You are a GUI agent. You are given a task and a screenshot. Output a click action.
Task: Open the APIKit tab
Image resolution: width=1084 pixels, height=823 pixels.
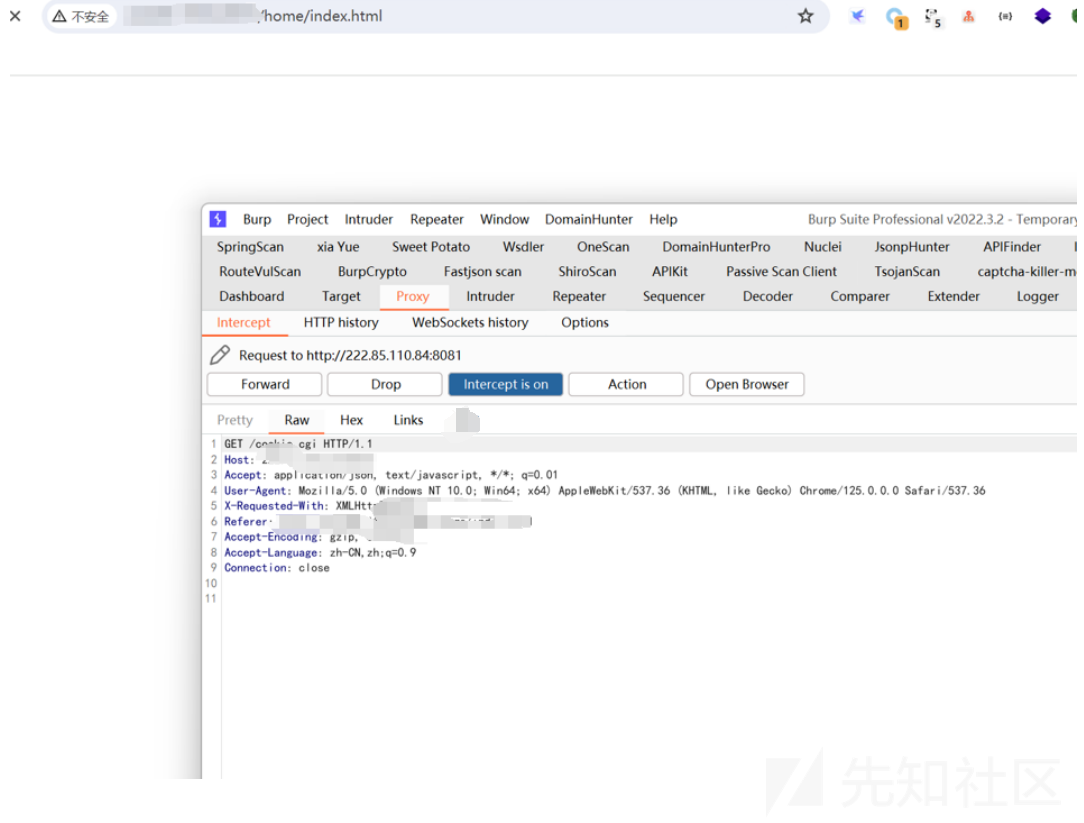670,272
